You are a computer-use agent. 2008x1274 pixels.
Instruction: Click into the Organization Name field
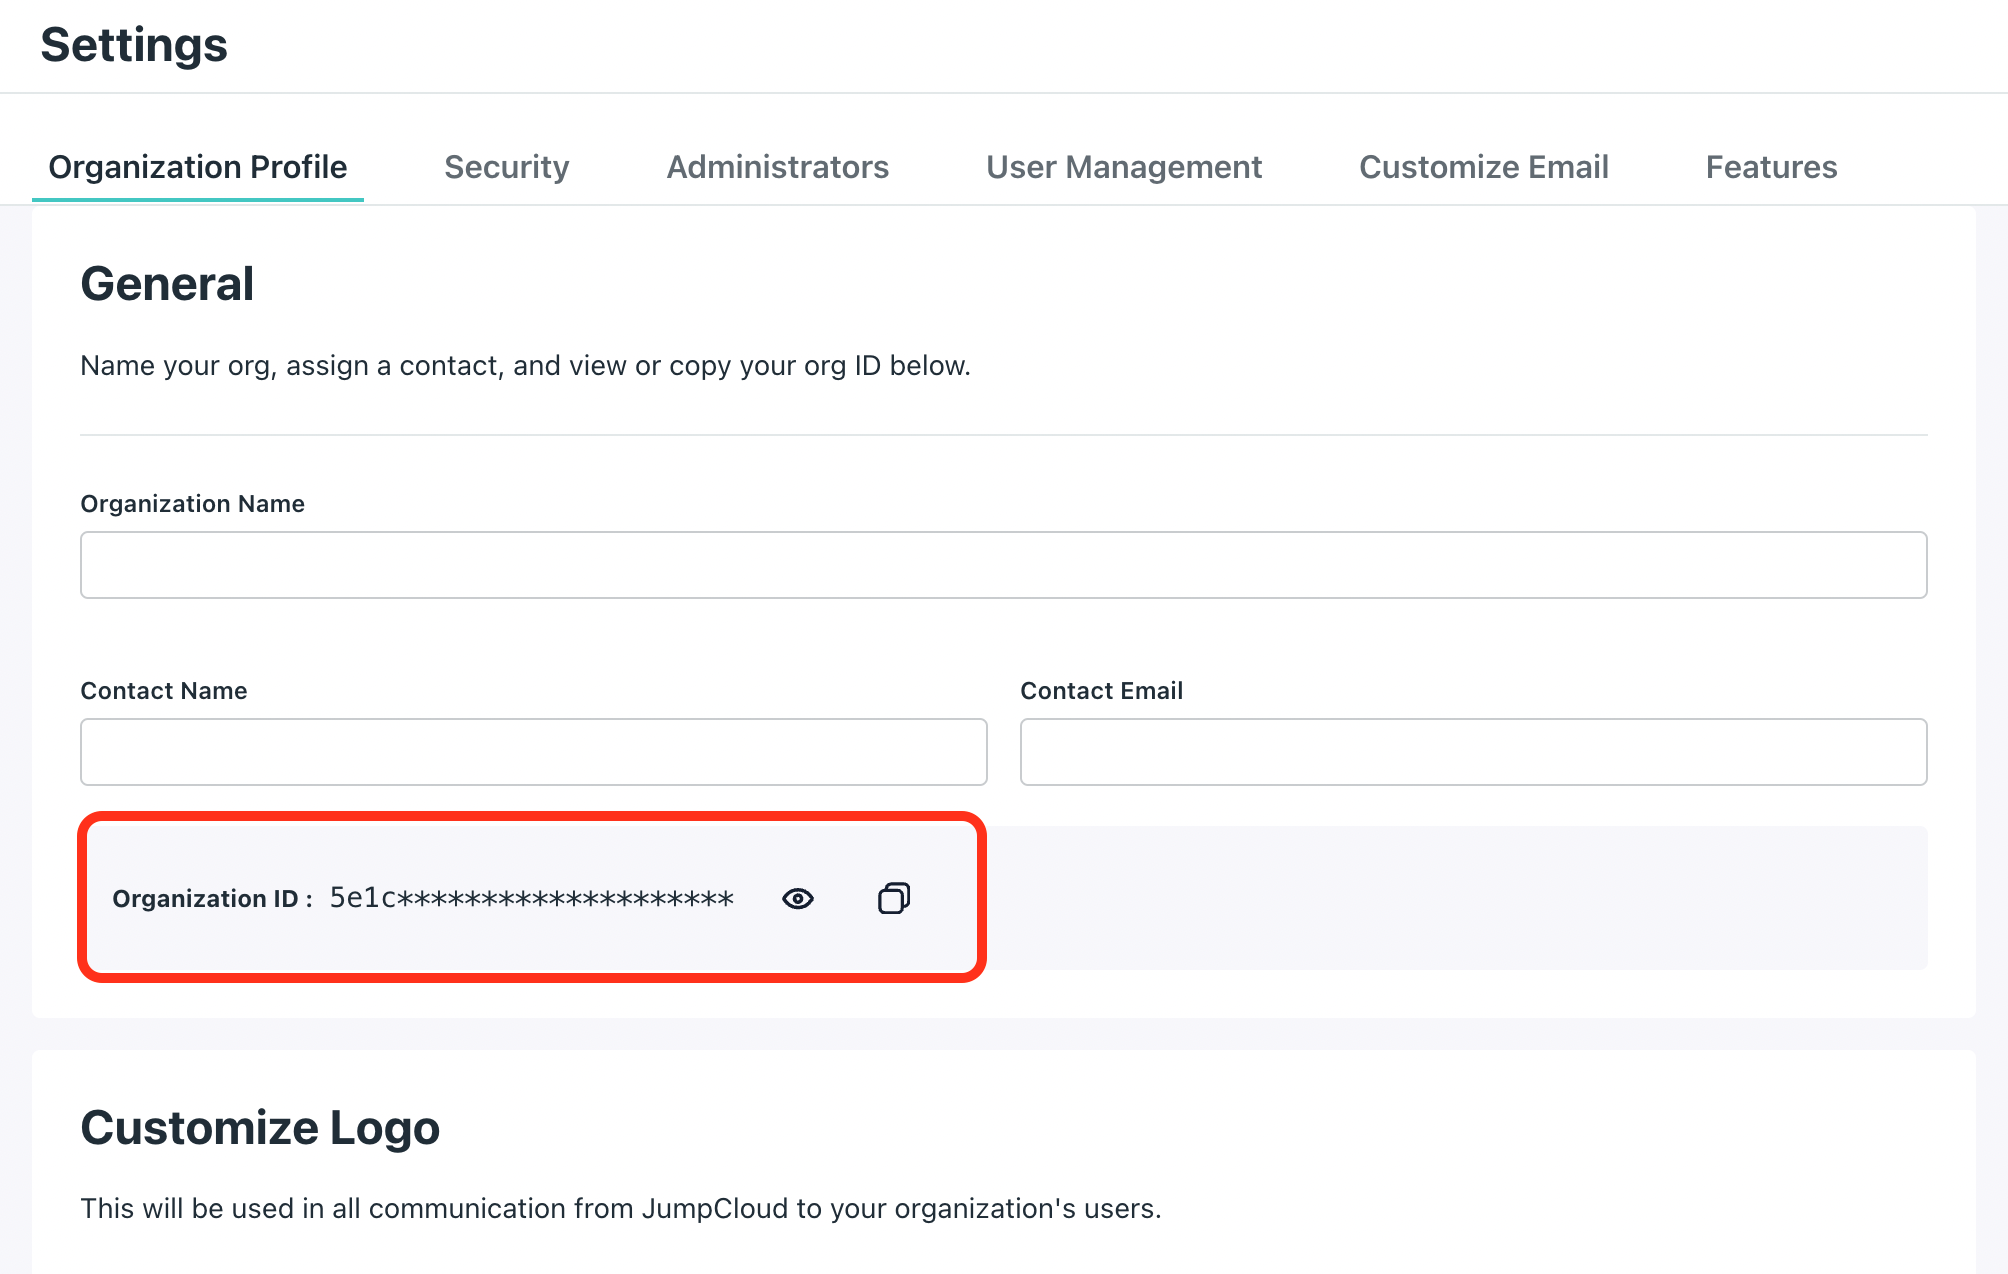pyautogui.click(x=1003, y=565)
